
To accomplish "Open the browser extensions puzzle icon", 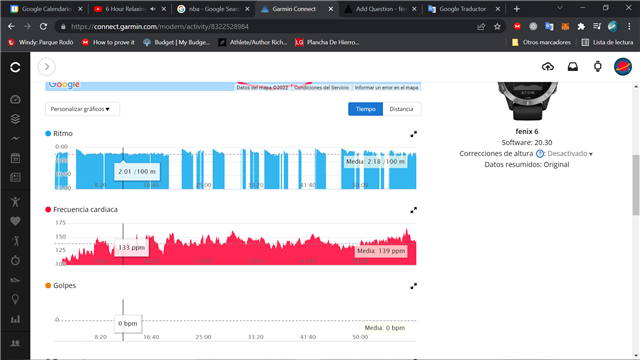I will (581, 27).
